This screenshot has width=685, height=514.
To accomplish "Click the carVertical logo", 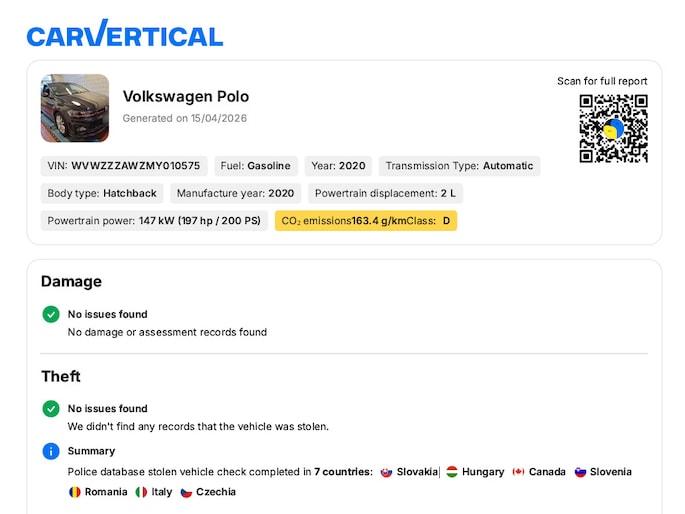I will coord(125,35).
